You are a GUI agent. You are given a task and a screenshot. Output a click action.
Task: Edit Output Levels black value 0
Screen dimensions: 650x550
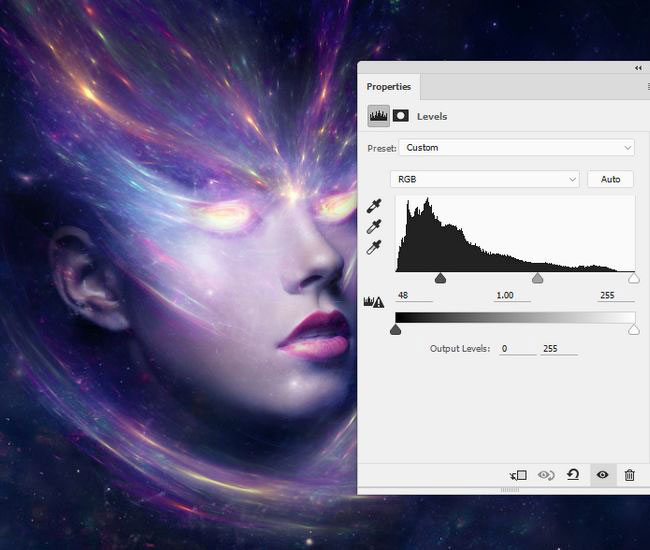[518, 349]
